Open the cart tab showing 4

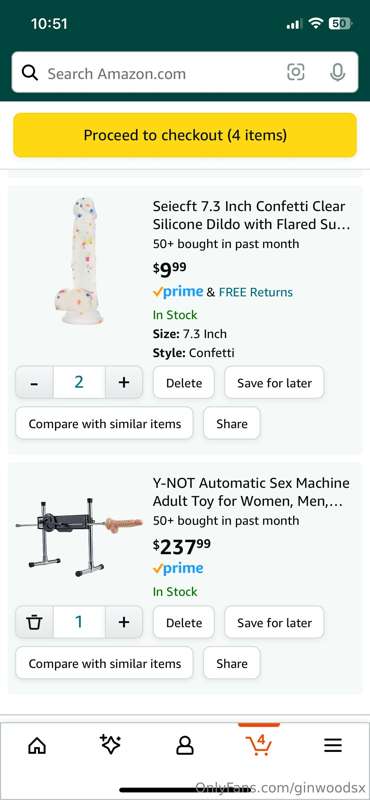(259, 745)
